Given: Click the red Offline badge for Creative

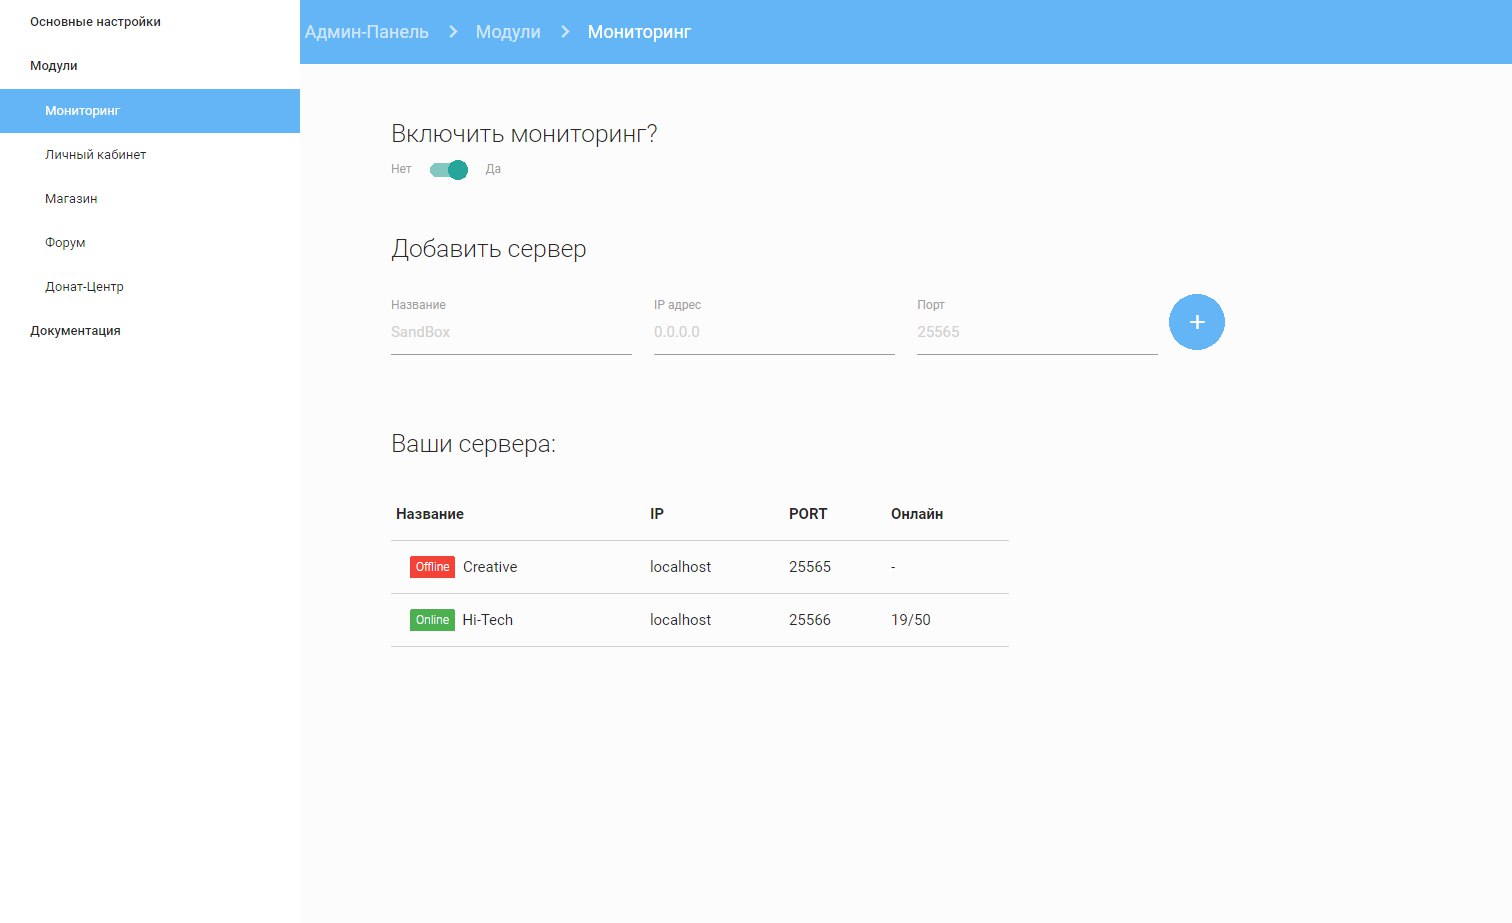Looking at the screenshot, I should point(432,567).
